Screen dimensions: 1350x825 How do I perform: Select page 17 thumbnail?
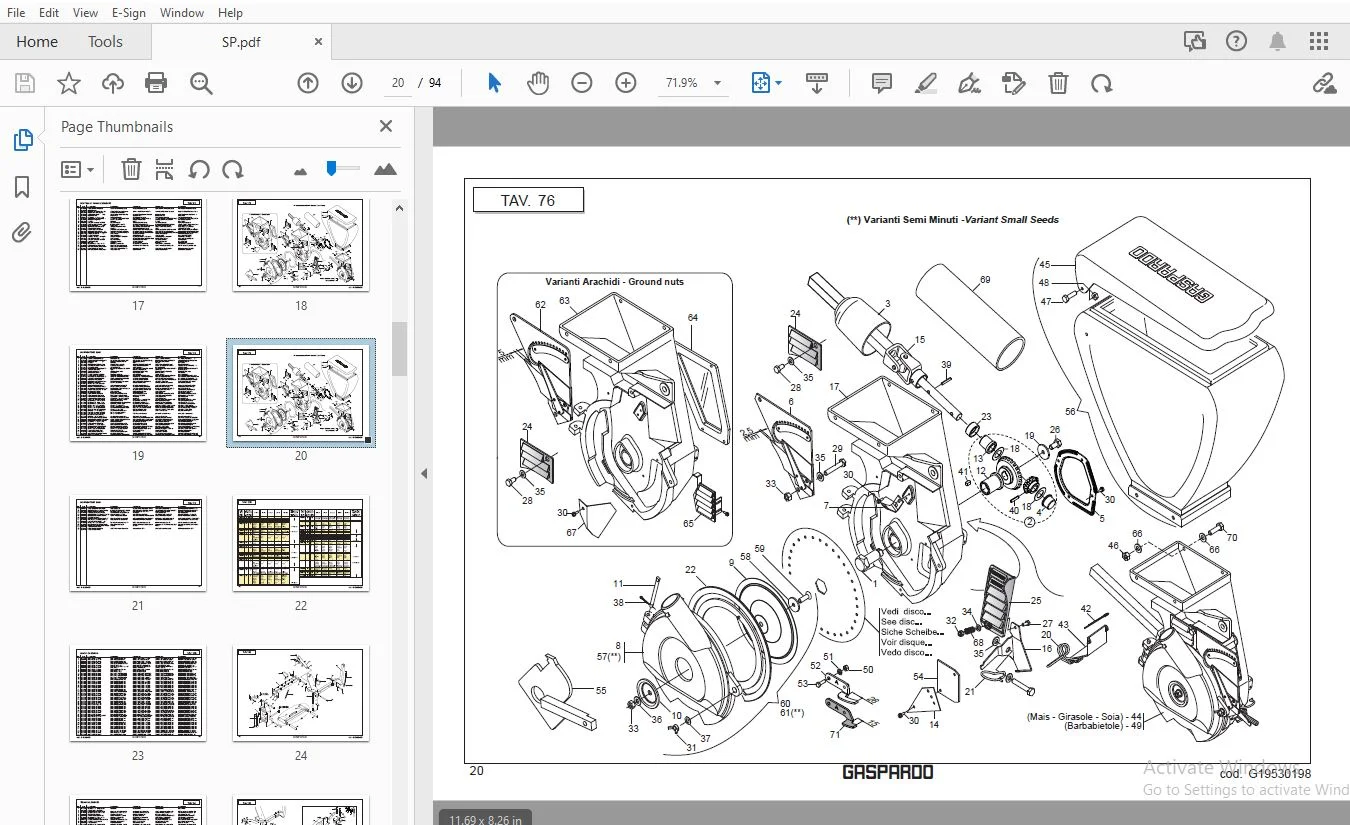pos(138,244)
